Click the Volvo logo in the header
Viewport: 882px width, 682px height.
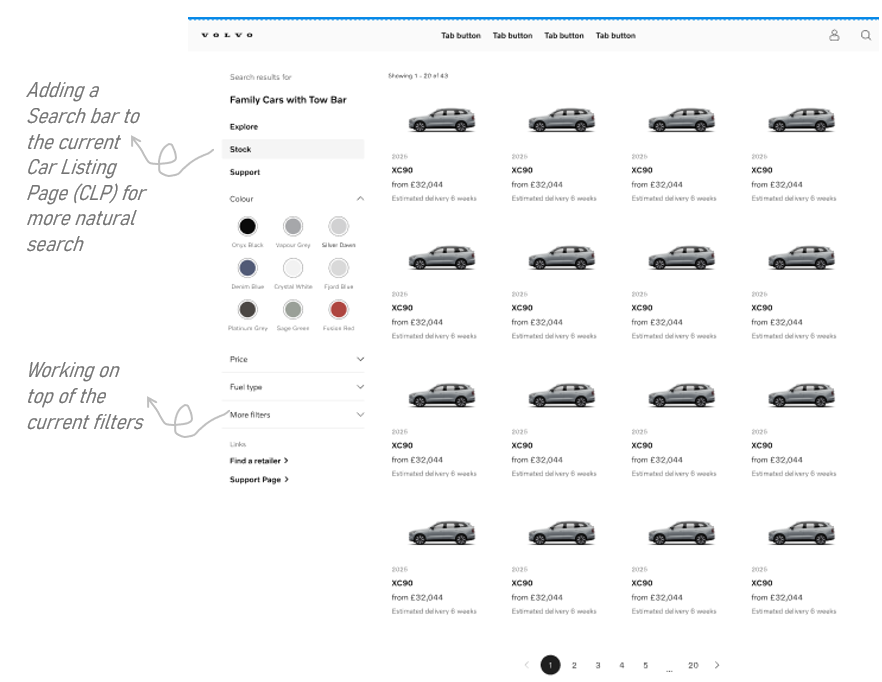coord(227,35)
